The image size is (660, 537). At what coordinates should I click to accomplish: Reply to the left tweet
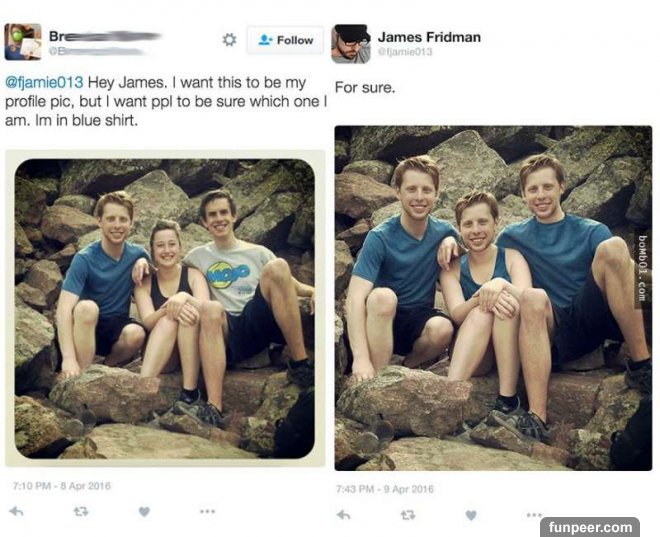17,511
